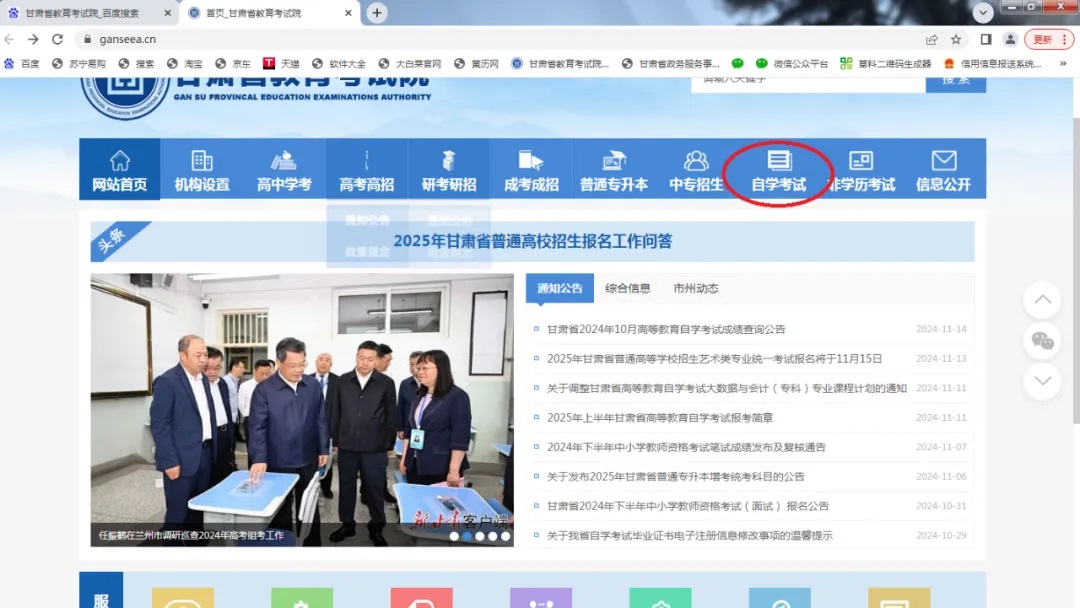Click the back-to-top up arrow button
This screenshot has width=1080, height=608.
tap(1042, 300)
